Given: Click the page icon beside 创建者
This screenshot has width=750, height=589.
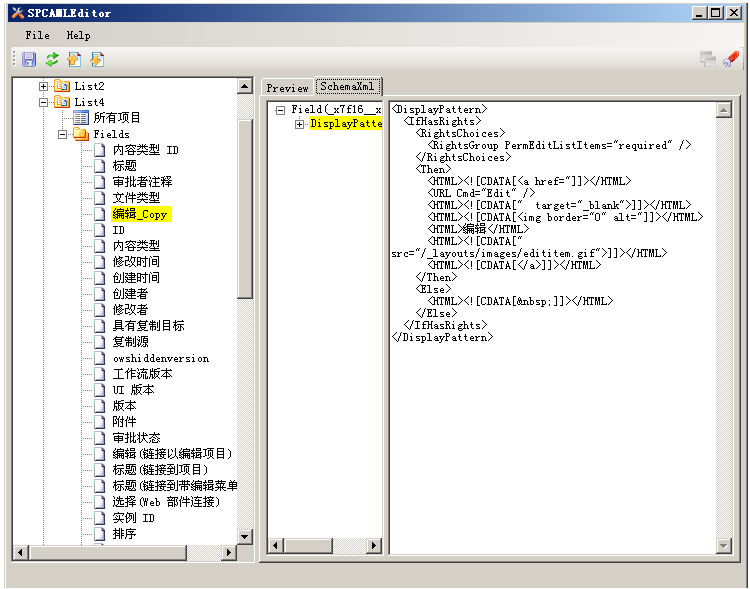Looking at the screenshot, I should (x=99, y=294).
